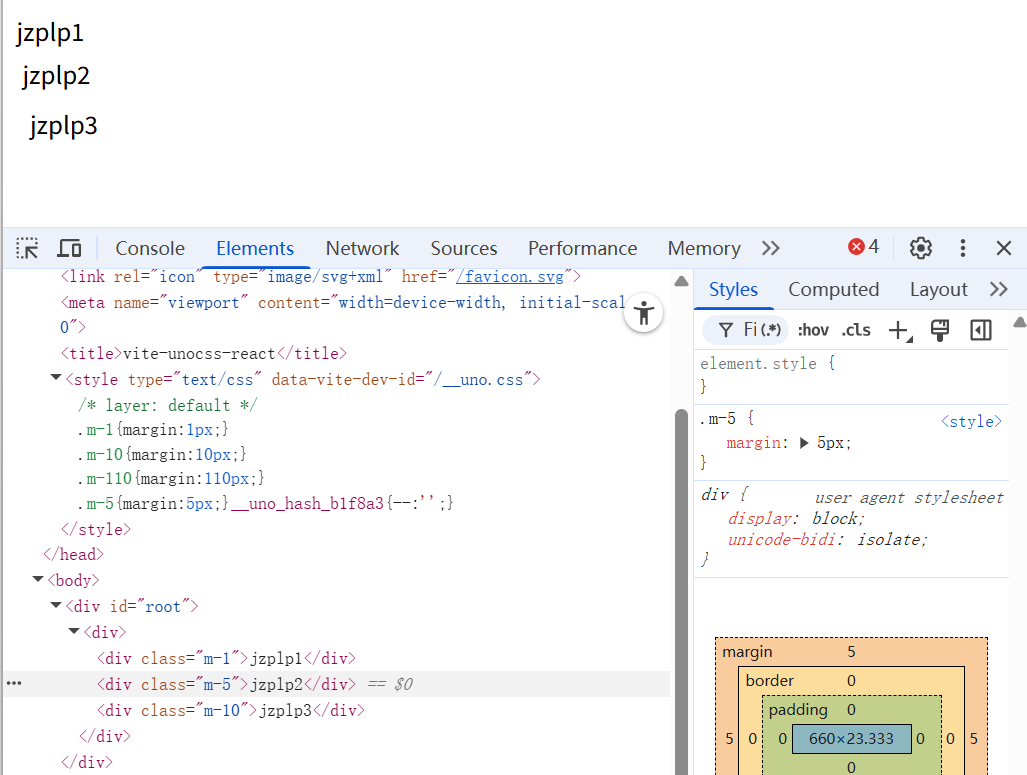The height and width of the screenshot is (775, 1027).
Task: Click the margin property name in .m-5
Action: [x=753, y=443]
